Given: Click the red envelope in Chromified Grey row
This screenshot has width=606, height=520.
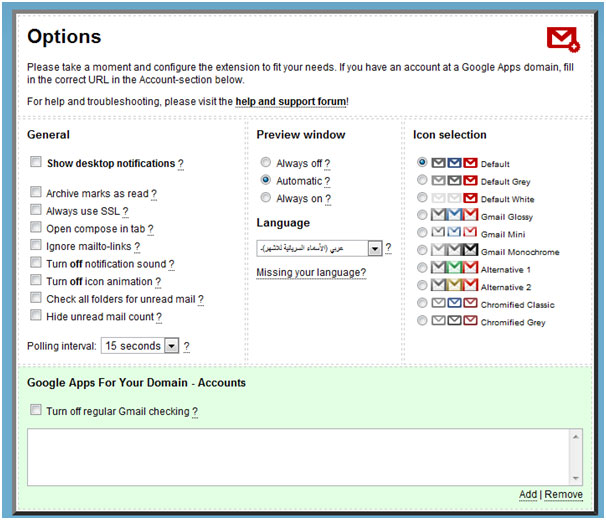Looking at the screenshot, I should click(470, 320).
